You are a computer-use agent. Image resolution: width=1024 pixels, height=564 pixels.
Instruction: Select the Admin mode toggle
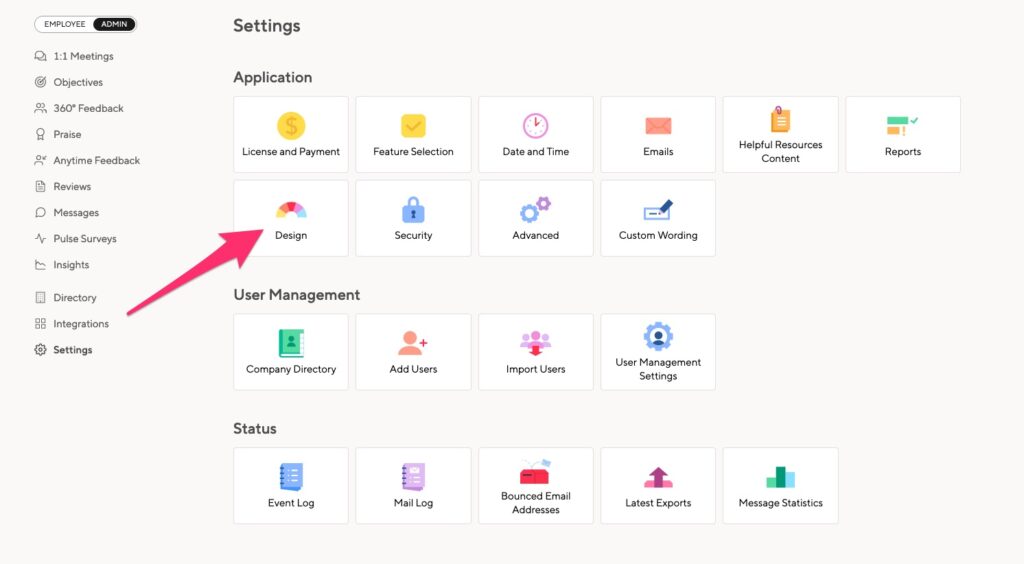click(x=114, y=24)
